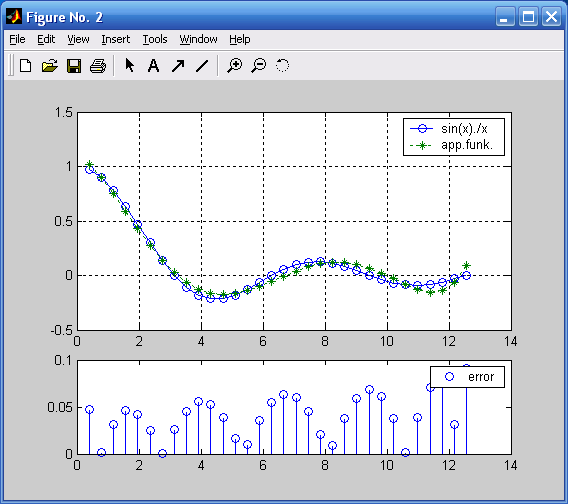Select the Edit Plot arrow tool
568x504 pixels.
pos(129,66)
